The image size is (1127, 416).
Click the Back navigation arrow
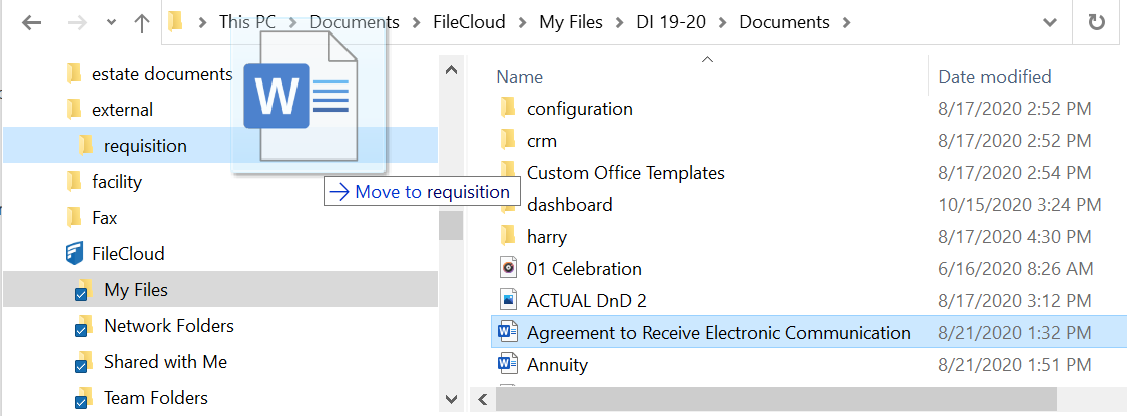(31, 22)
